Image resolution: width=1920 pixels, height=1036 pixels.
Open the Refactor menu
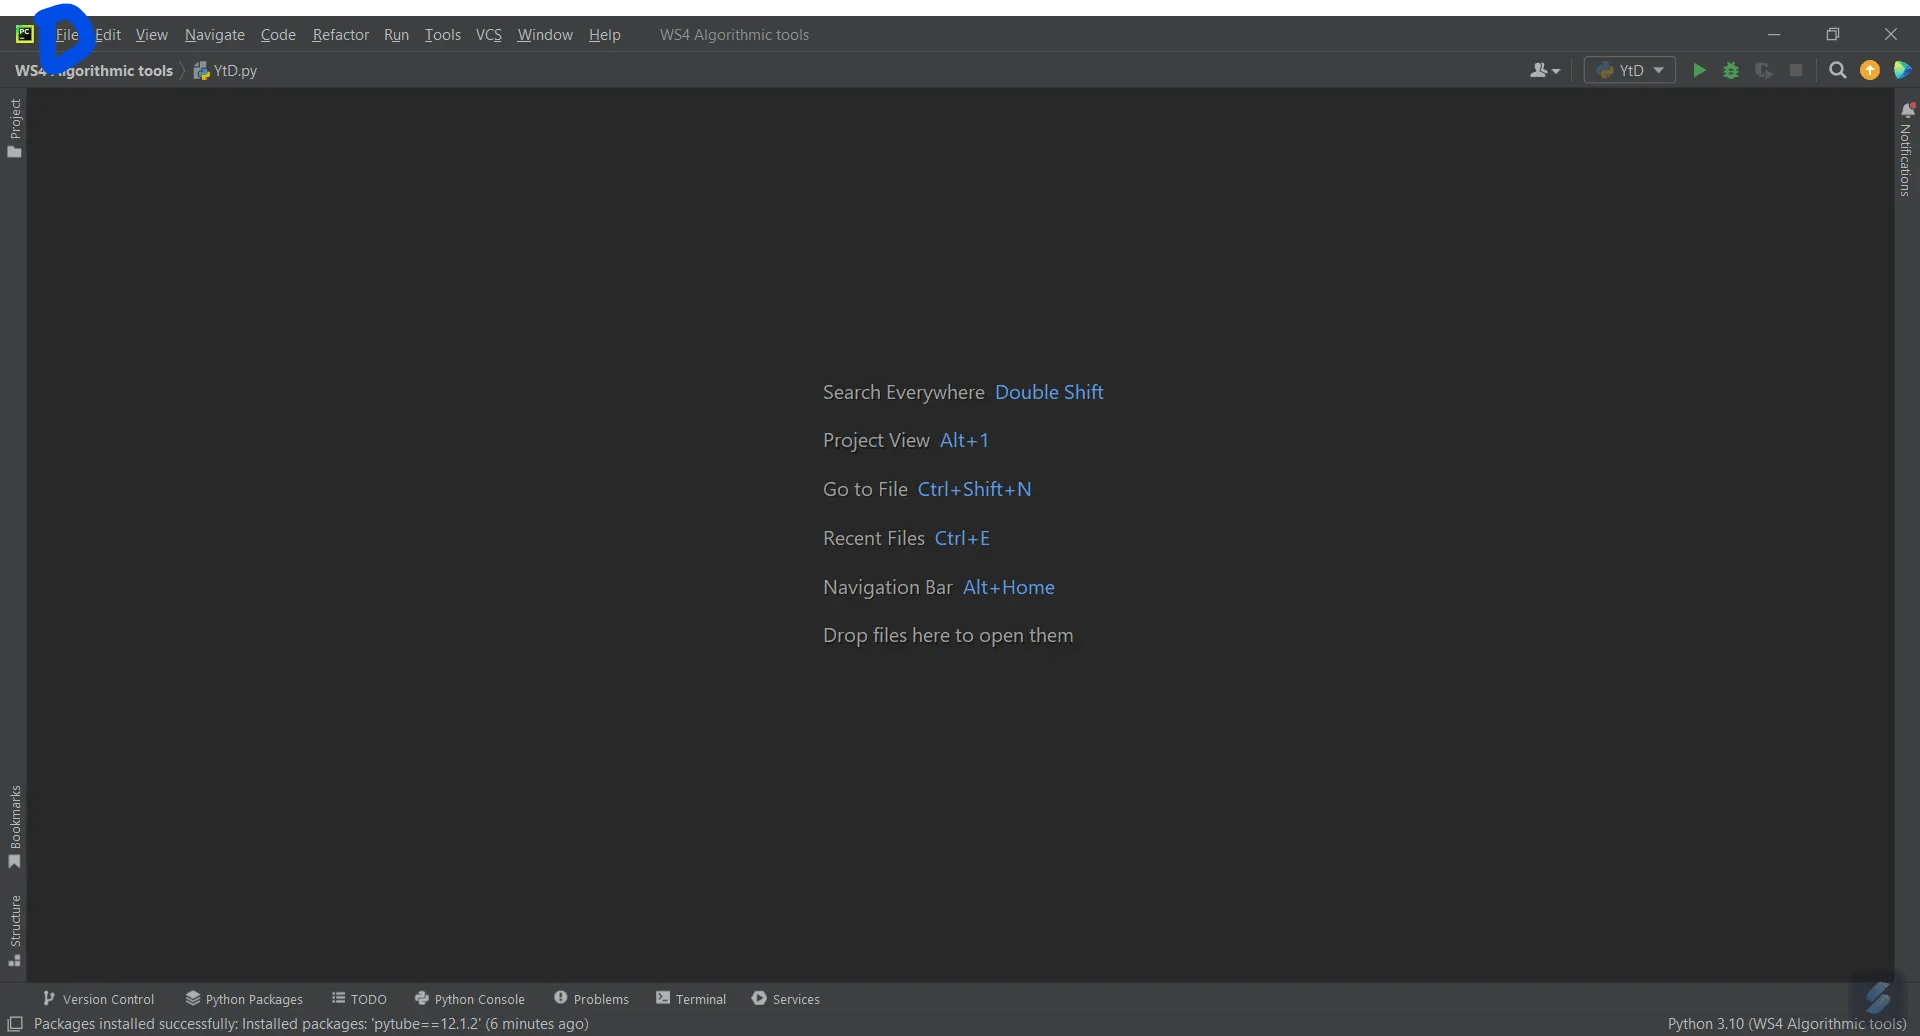tap(341, 35)
